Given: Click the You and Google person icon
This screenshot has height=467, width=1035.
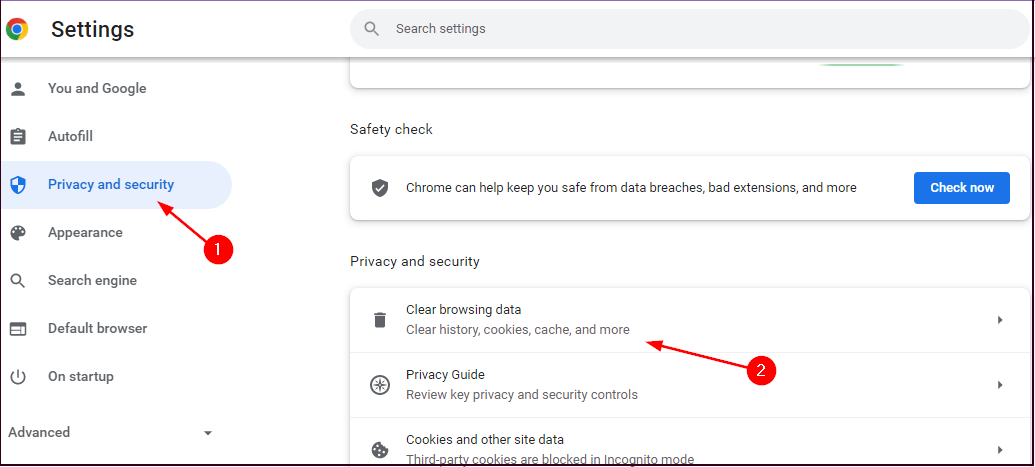Looking at the screenshot, I should (x=18, y=89).
